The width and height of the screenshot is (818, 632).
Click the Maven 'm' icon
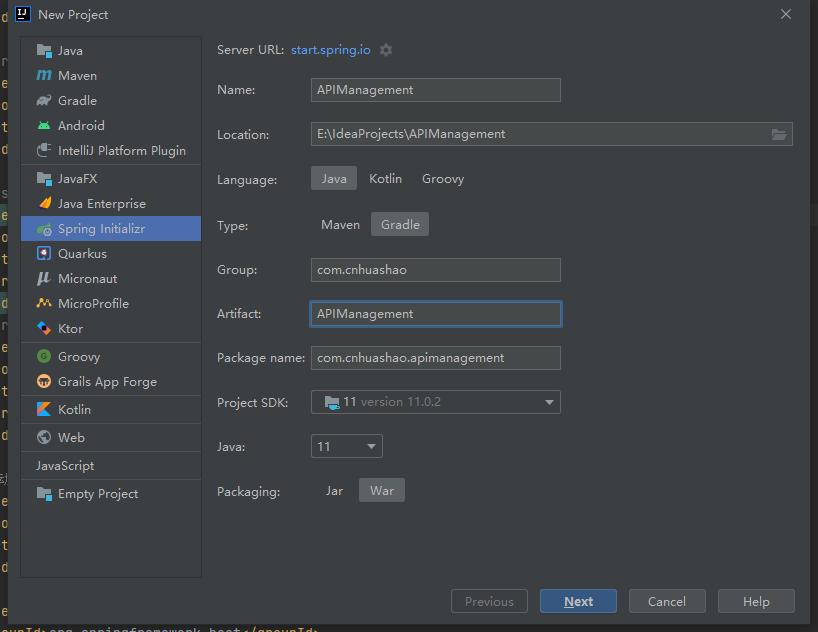point(44,76)
